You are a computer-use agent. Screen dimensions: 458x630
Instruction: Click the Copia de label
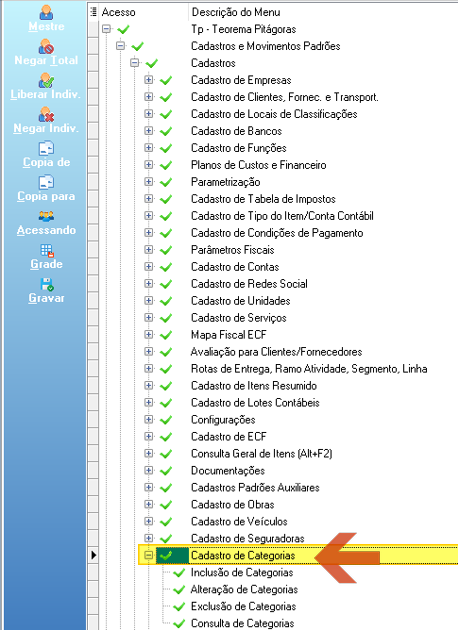click(x=46, y=162)
